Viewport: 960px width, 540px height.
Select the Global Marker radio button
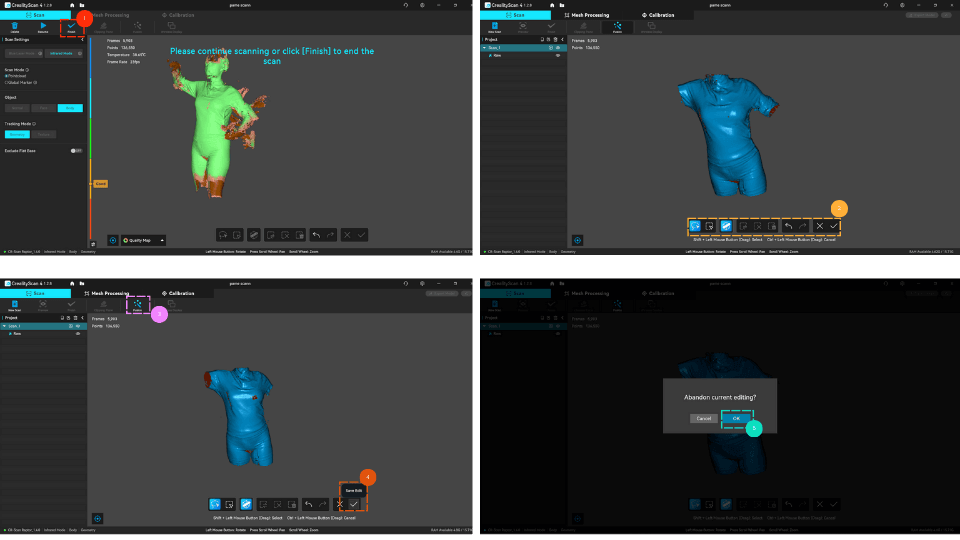tap(6, 82)
